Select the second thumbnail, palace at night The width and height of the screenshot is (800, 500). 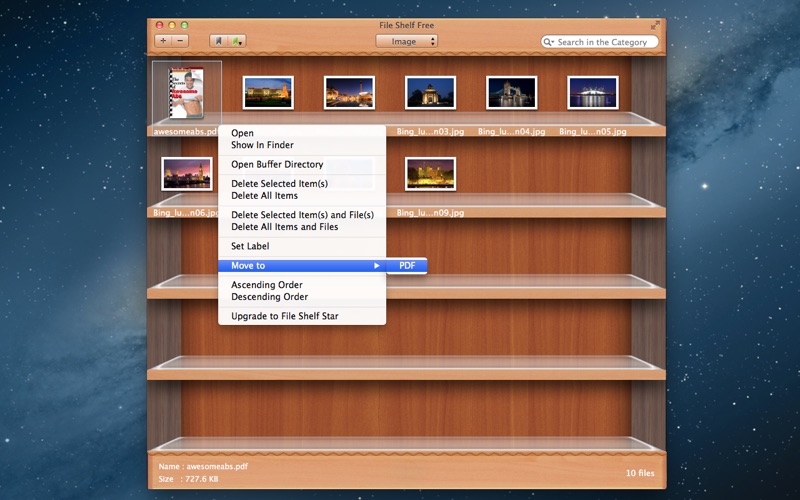[268, 92]
